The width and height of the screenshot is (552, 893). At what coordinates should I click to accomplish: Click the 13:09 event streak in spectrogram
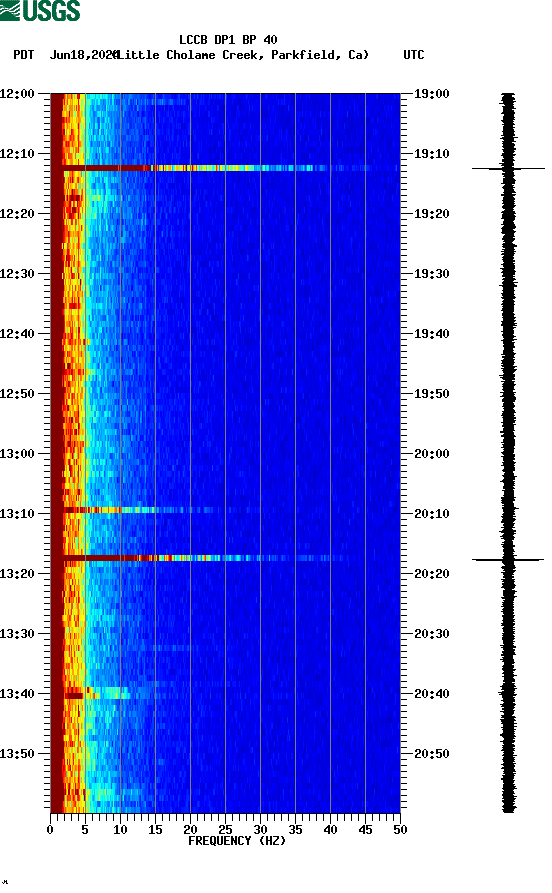tap(138, 510)
